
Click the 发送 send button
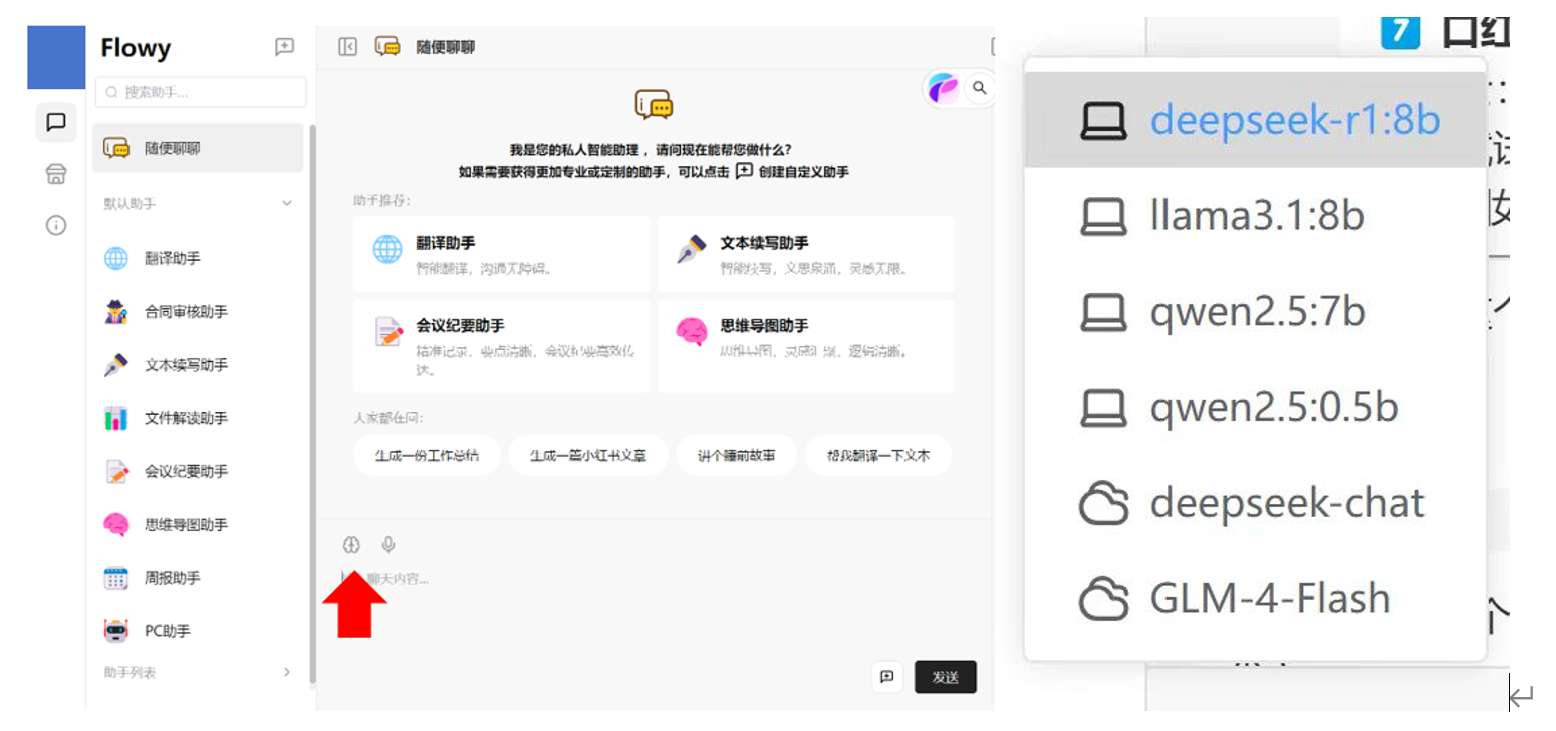[945, 677]
